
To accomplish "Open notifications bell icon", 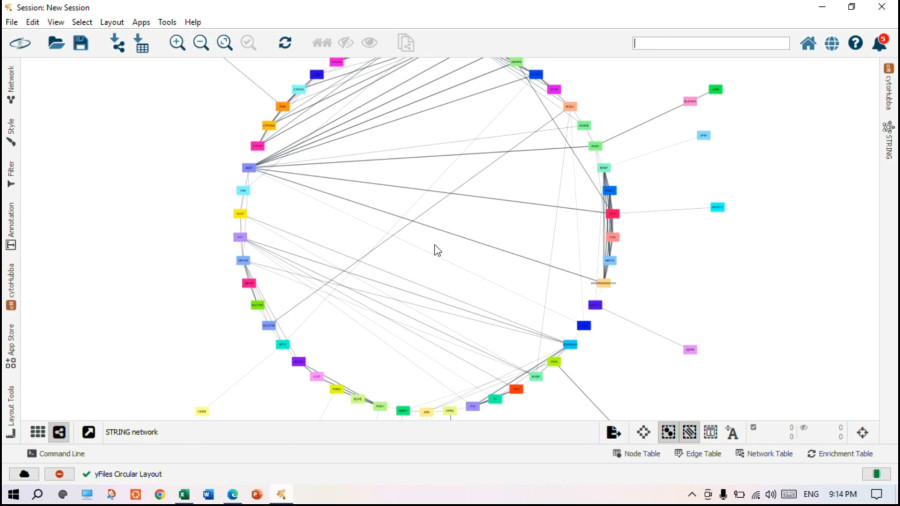I will point(879,42).
